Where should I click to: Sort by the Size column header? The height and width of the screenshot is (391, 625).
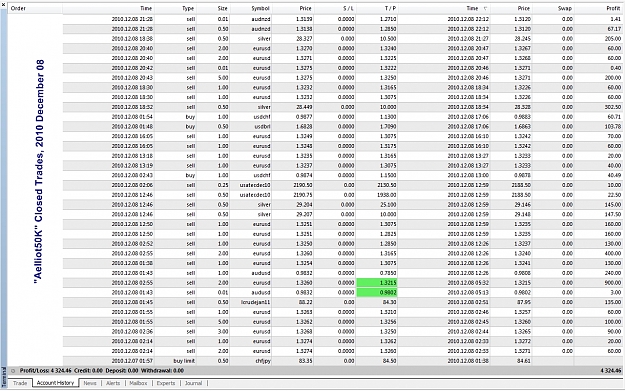[x=213, y=8]
